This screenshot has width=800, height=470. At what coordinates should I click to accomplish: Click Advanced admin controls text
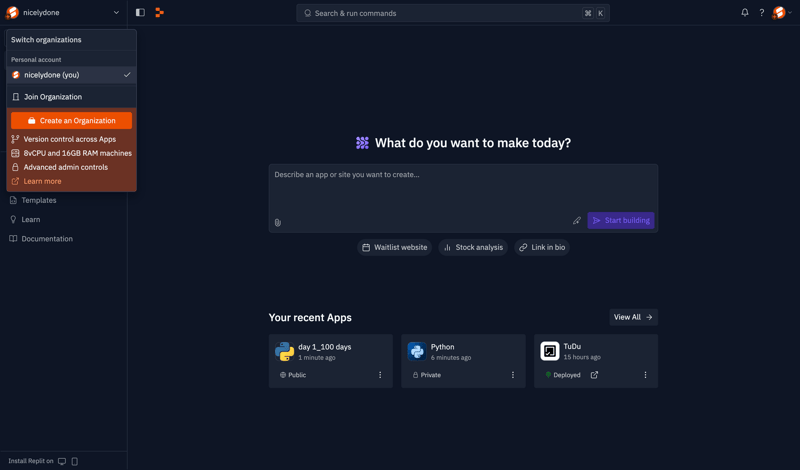[66, 167]
